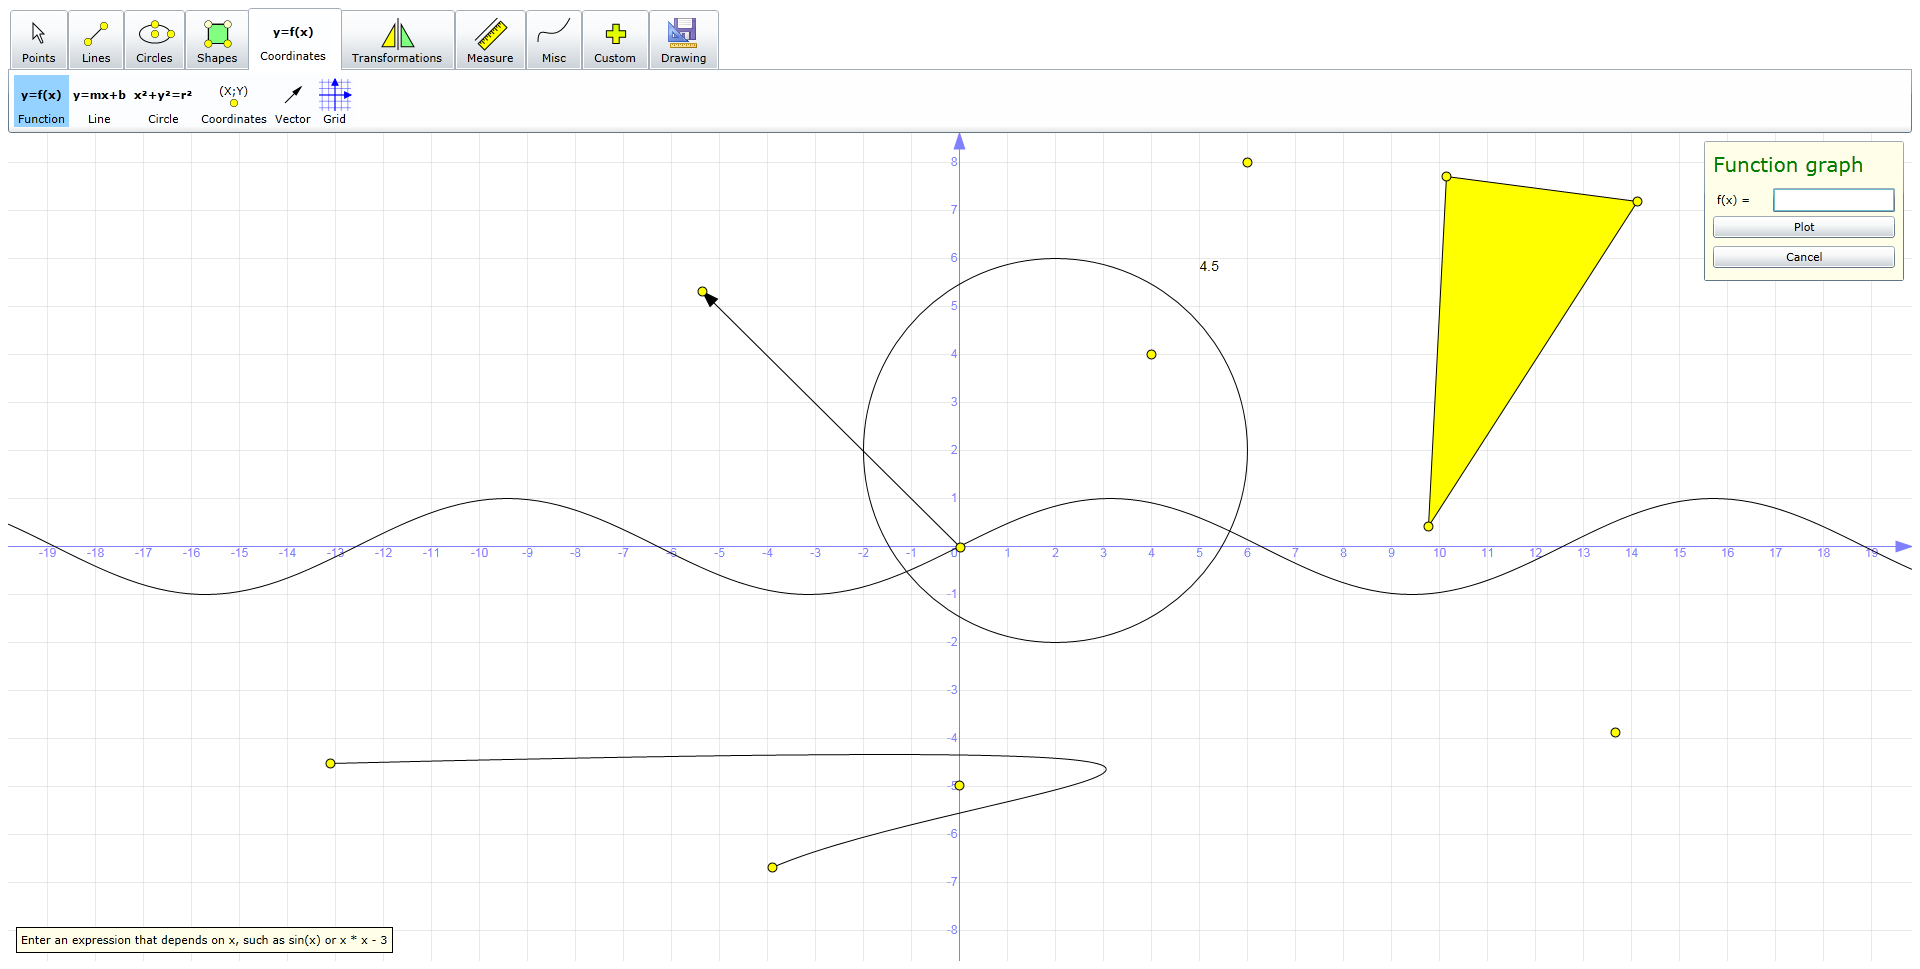Select the y=mx+b Line tool
Viewport: 1920px width, 969px height.
click(x=99, y=102)
